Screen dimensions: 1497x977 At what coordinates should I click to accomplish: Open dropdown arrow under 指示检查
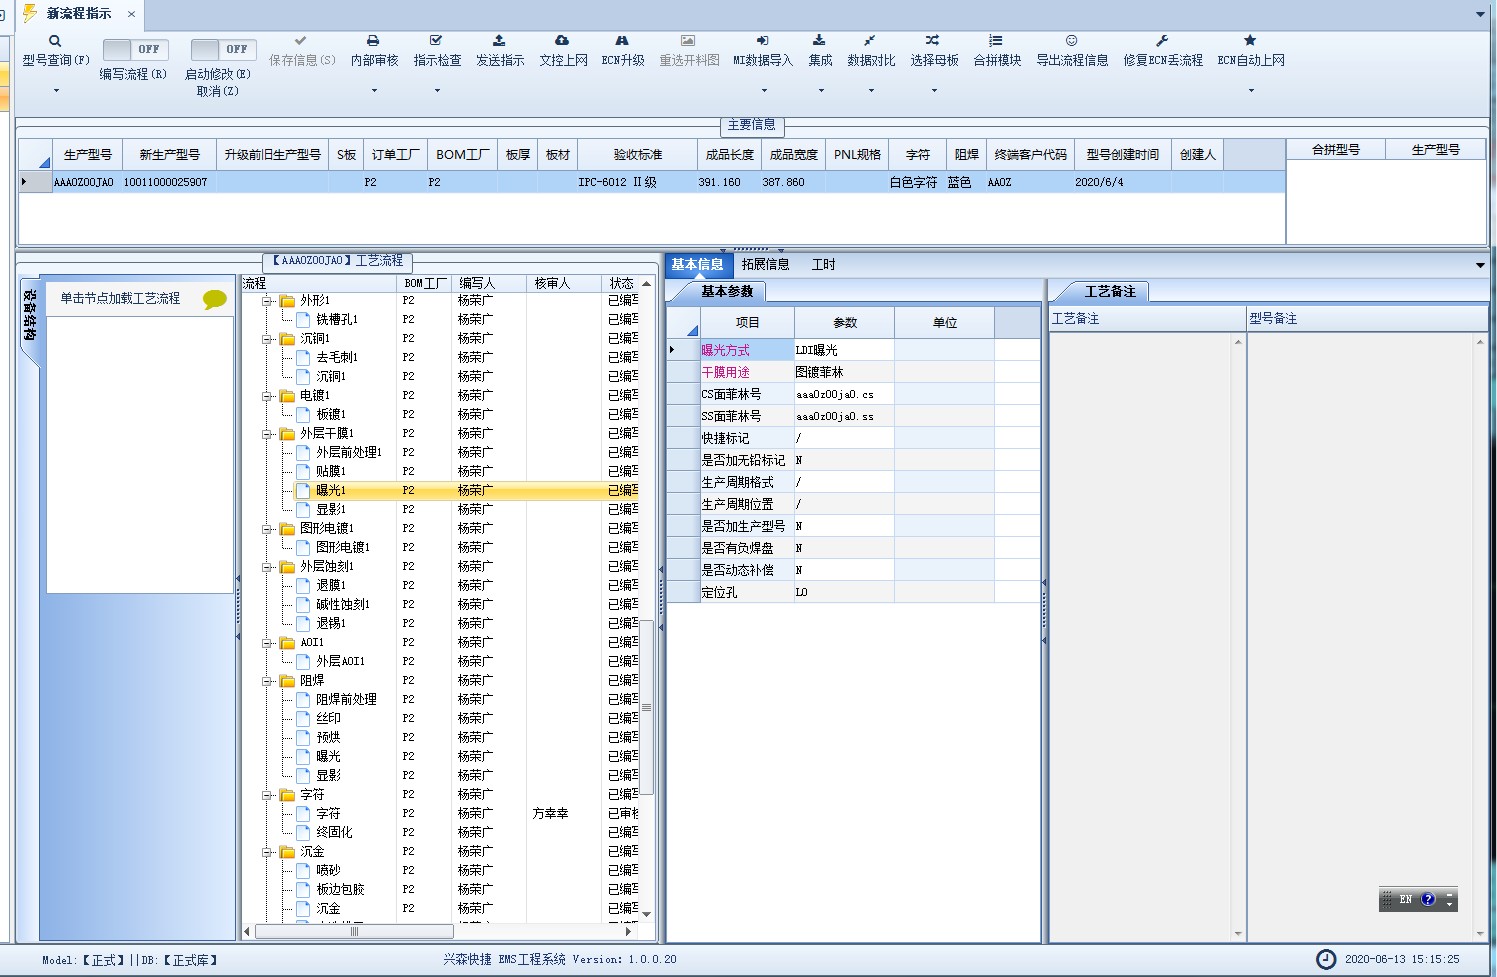click(x=437, y=91)
